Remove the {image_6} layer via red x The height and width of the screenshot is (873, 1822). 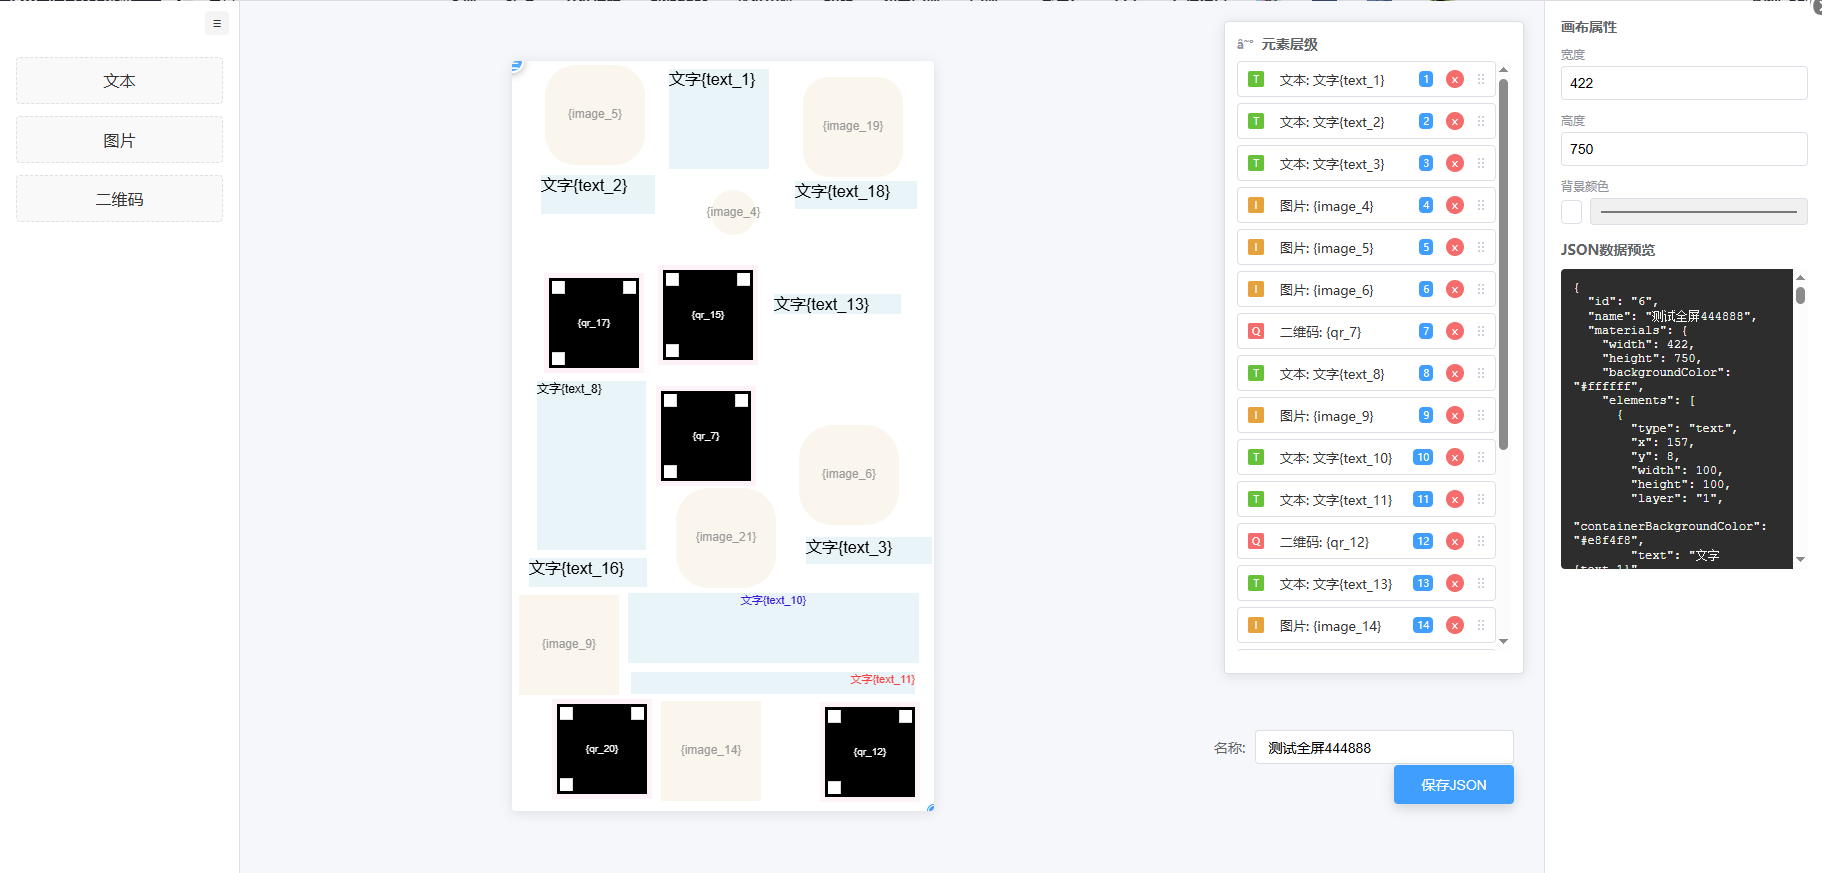(x=1455, y=290)
